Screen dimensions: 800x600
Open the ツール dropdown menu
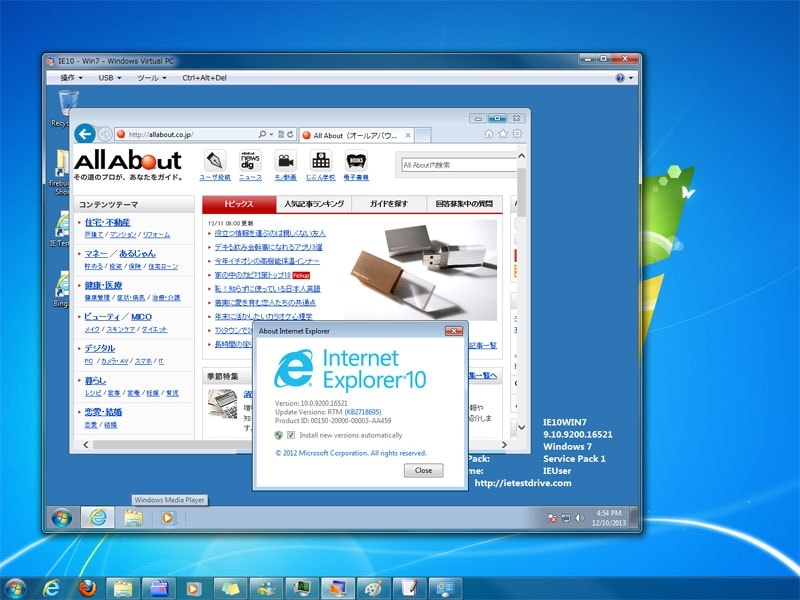coord(151,78)
